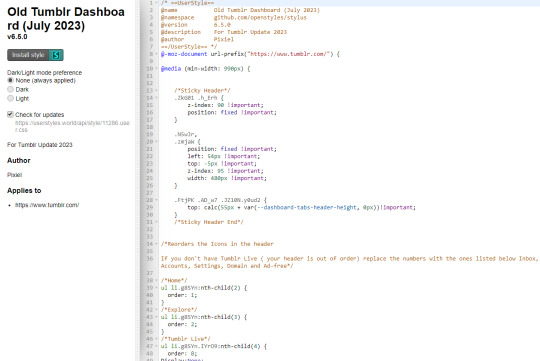The image size is (540, 361).
Task: Click the For Tumblr Update 2023 description in sidebar
Action: click(40, 145)
